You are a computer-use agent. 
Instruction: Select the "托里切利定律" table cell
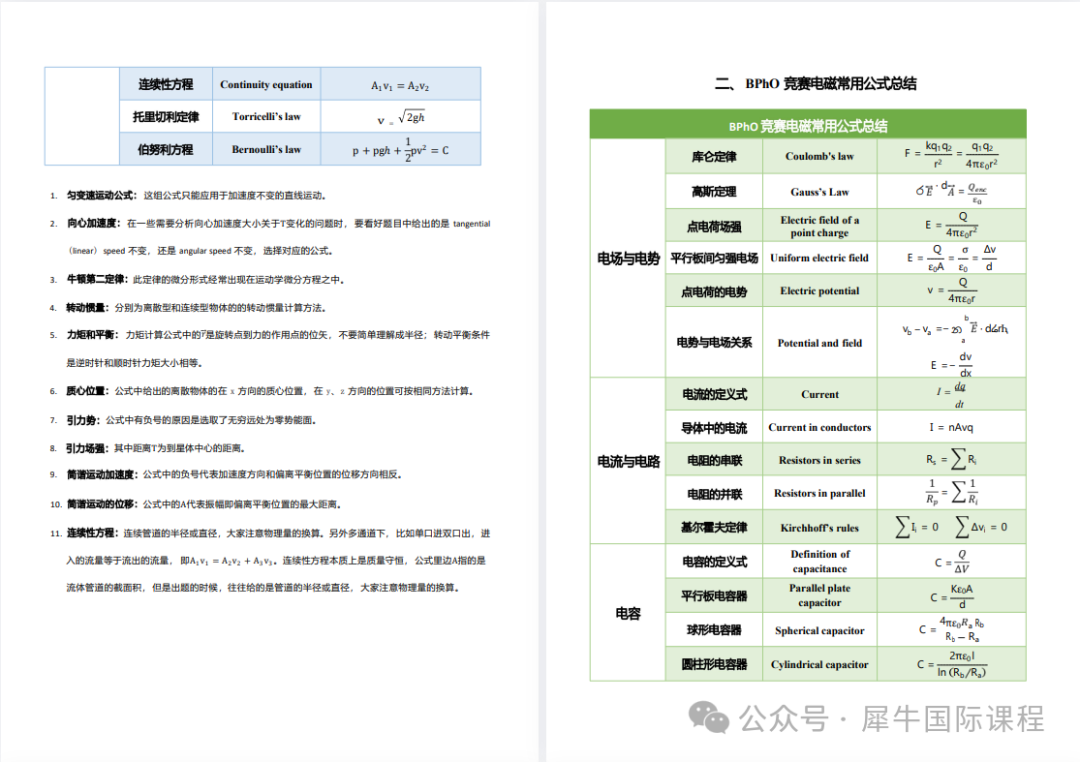tap(166, 116)
